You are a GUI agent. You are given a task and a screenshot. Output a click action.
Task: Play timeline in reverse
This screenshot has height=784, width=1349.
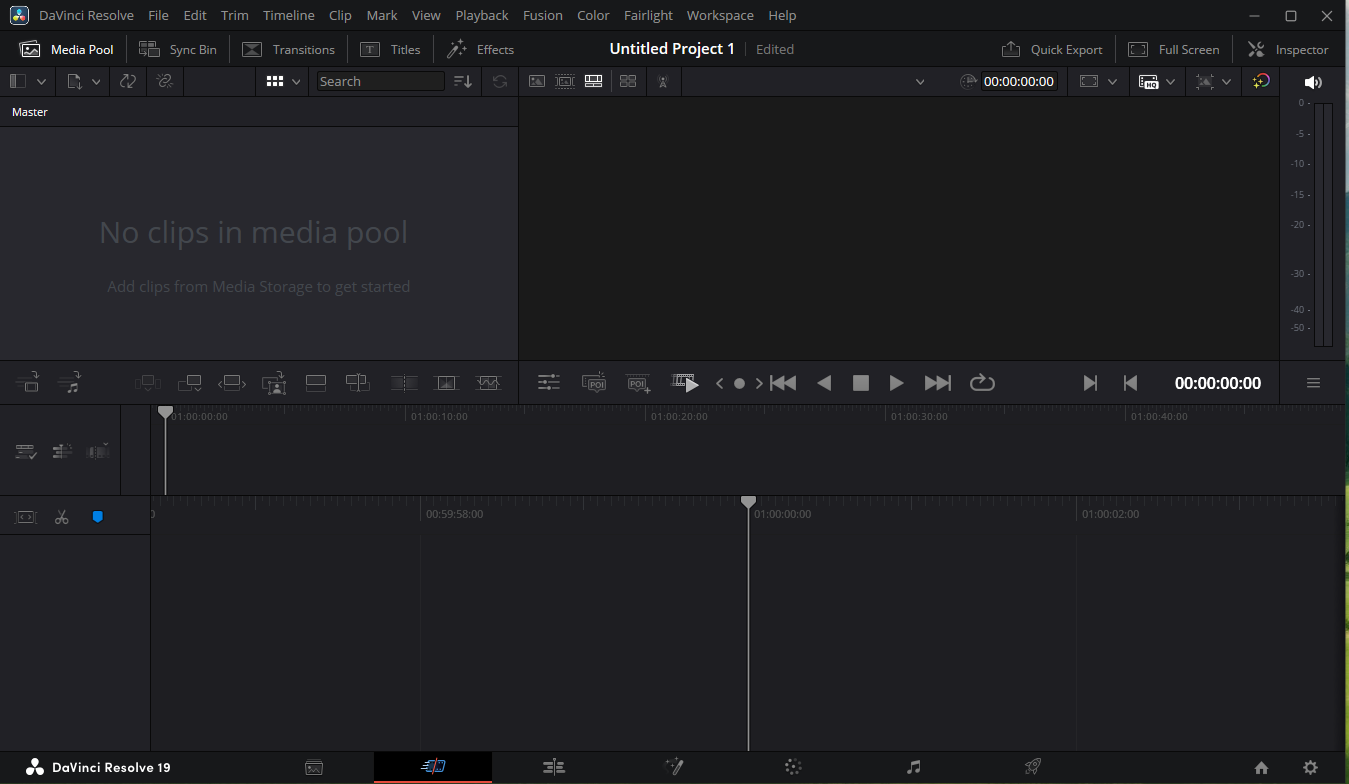click(x=824, y=382)
